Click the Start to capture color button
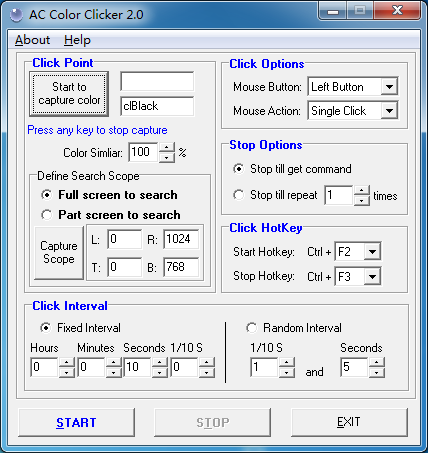 (x=69, y=94)
